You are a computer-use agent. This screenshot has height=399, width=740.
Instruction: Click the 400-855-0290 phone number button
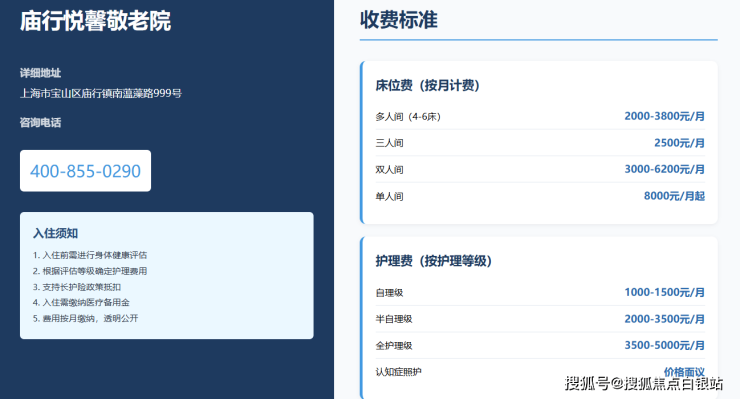coord(85,171)
